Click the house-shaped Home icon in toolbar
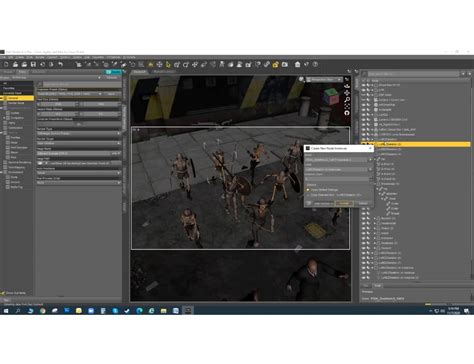The image size is (474, 364). point(297,64)
